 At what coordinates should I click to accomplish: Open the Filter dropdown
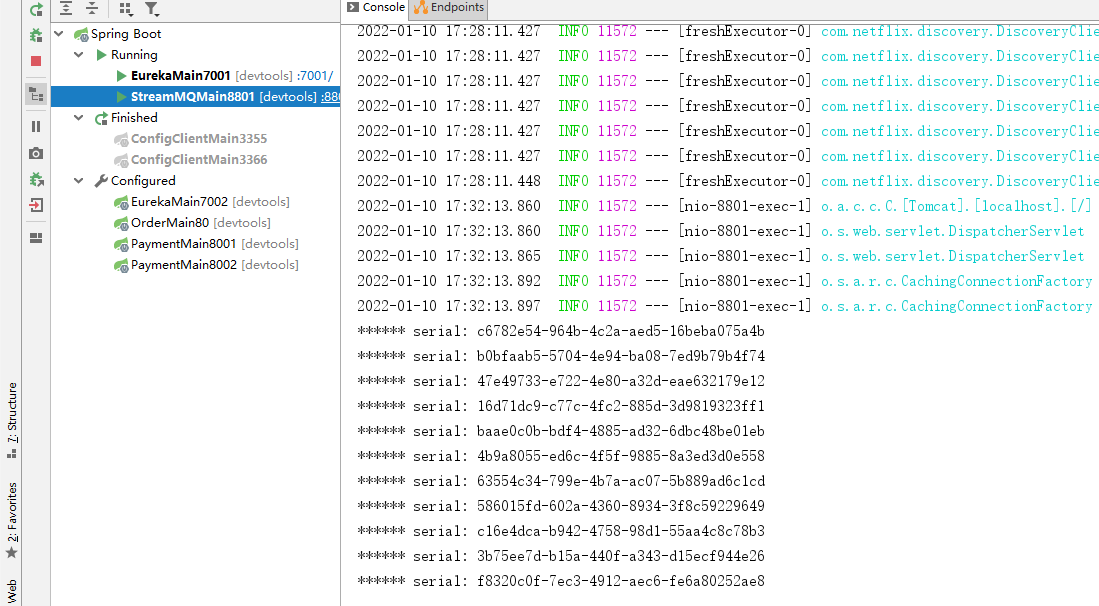coord(152,8)
